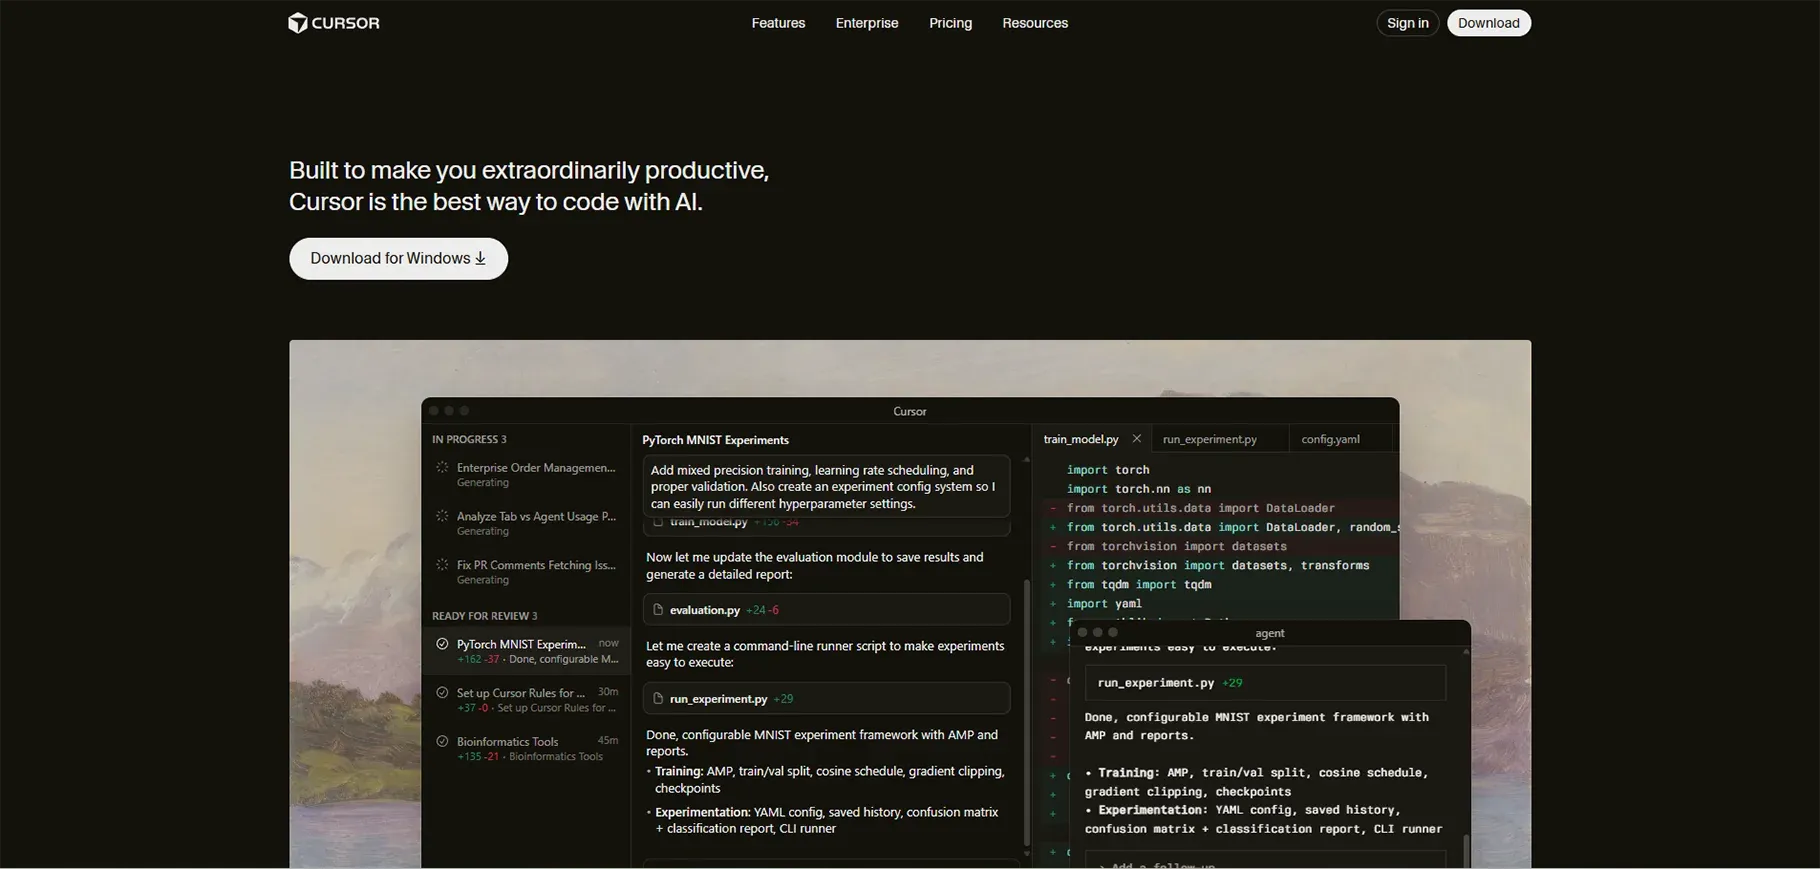Switch to the run_experiment.py editor tab
Viewport: 1820px width, 869px height.
click(1209, 439)
